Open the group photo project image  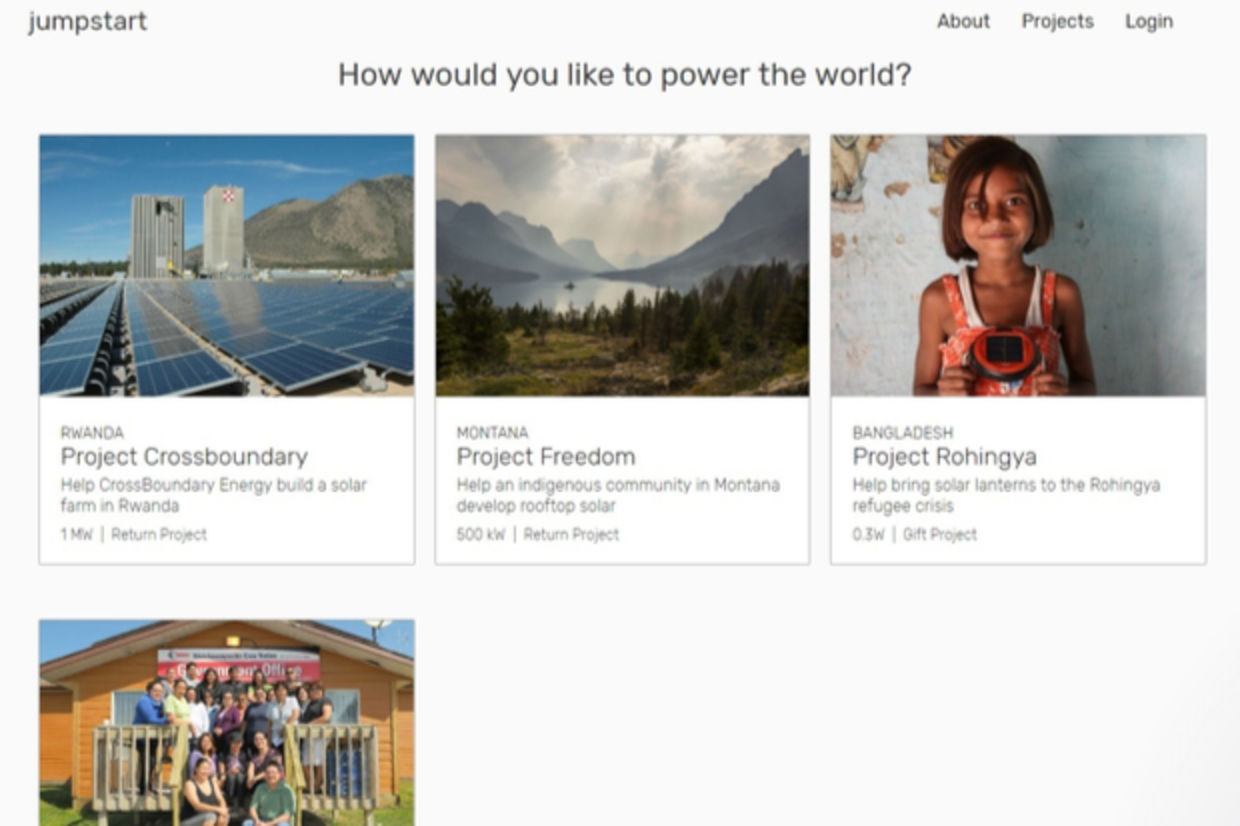click(x=226, y=722)
